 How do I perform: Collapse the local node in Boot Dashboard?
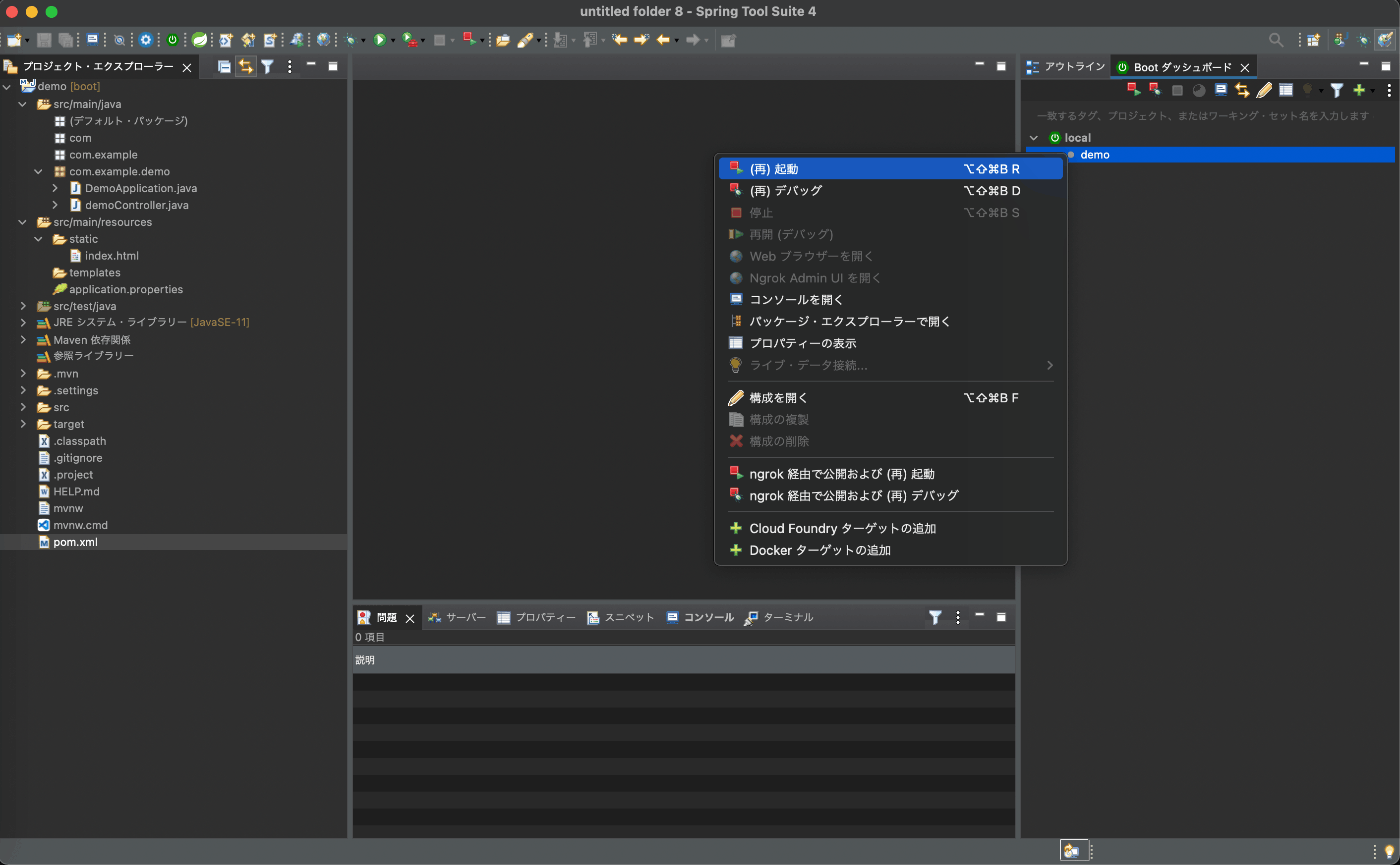(1034, 138)
